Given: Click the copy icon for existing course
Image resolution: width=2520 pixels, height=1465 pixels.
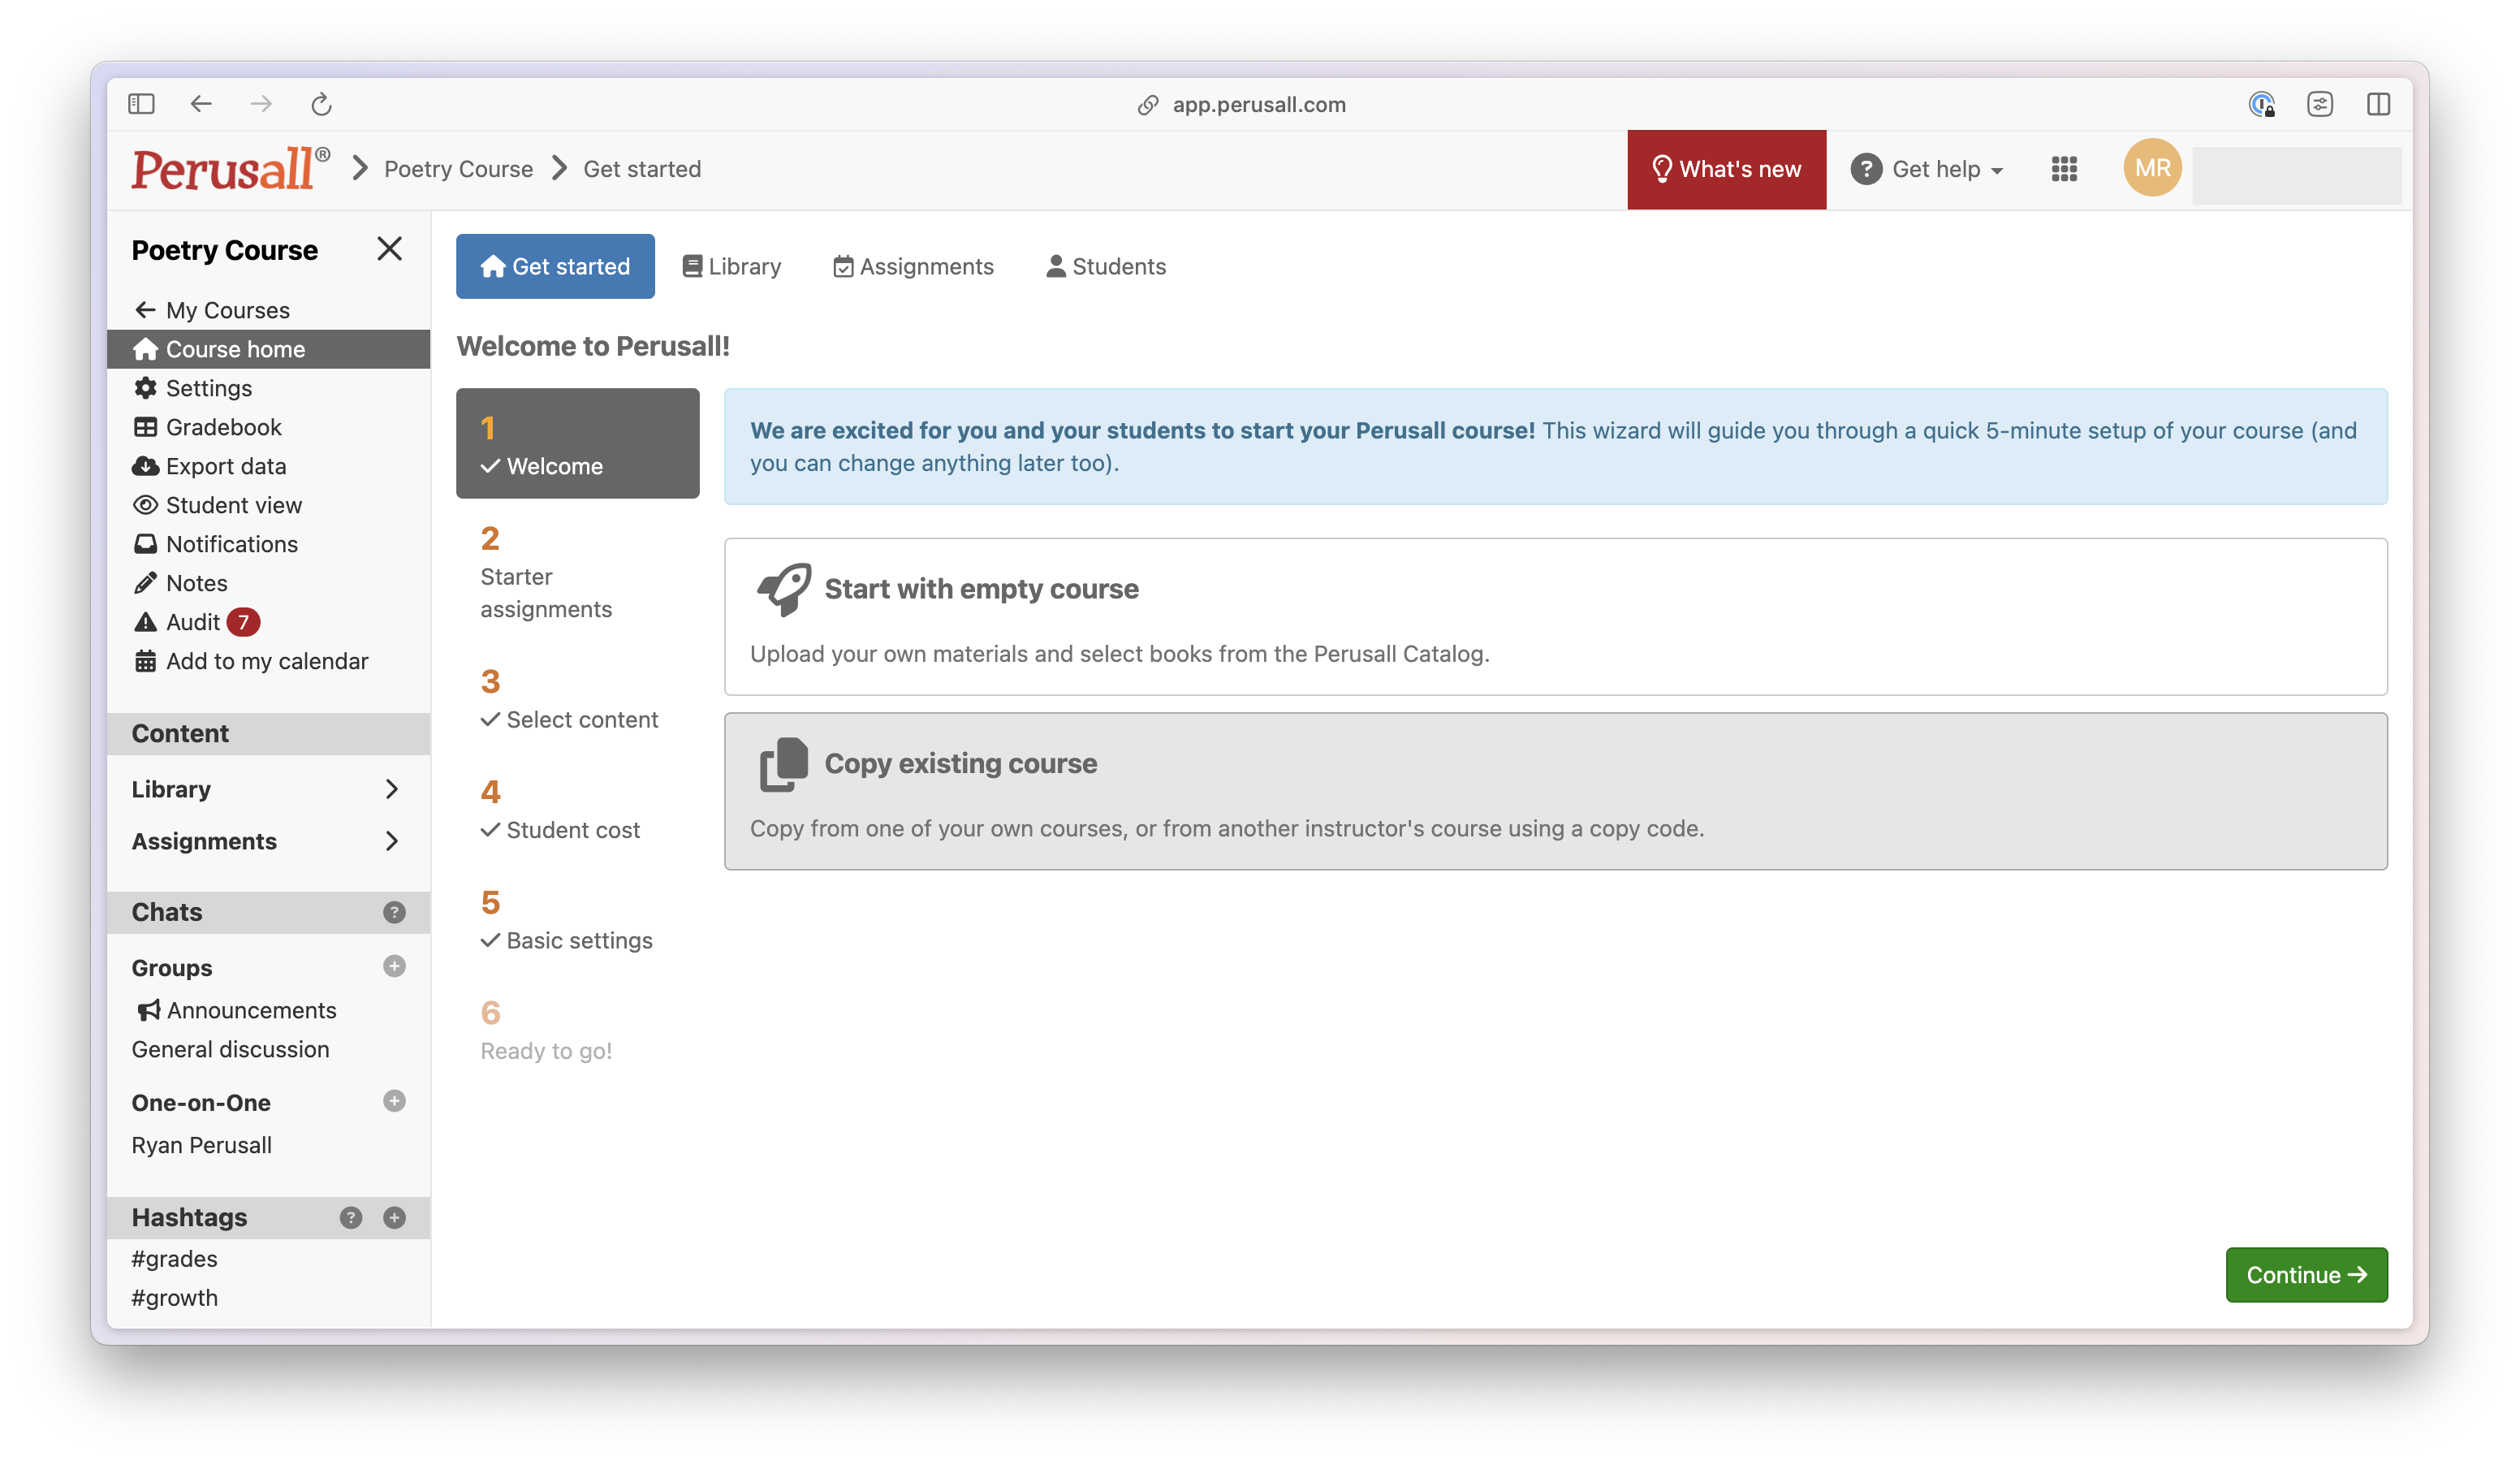Looking at the screenshot, I should [x=784, y=764].
